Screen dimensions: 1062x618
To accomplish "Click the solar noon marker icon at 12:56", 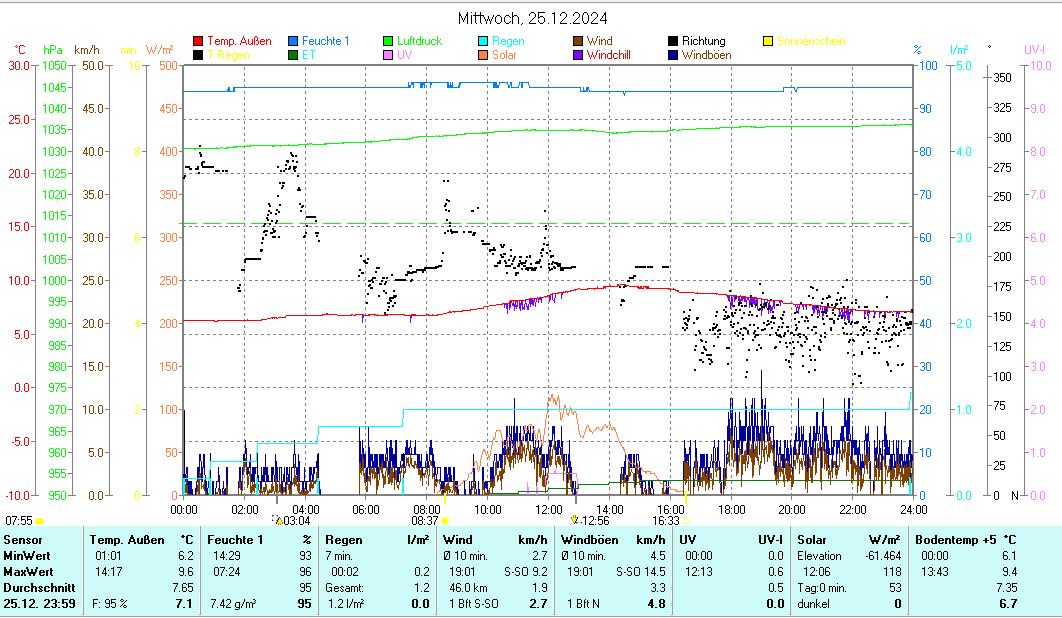I will [575, 520].
